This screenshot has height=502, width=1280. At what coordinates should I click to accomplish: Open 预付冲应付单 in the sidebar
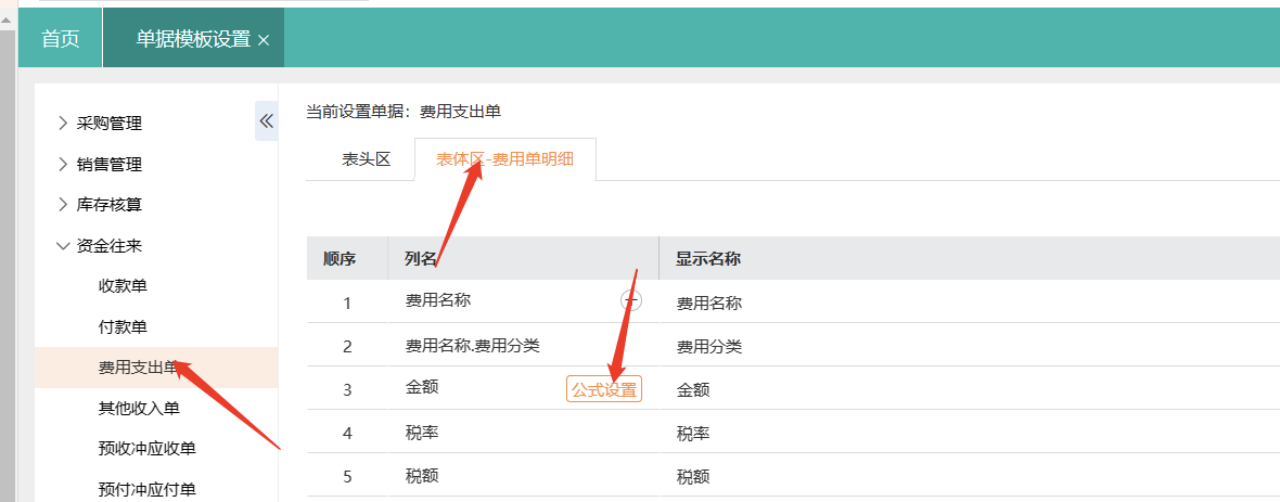point(147,489)
